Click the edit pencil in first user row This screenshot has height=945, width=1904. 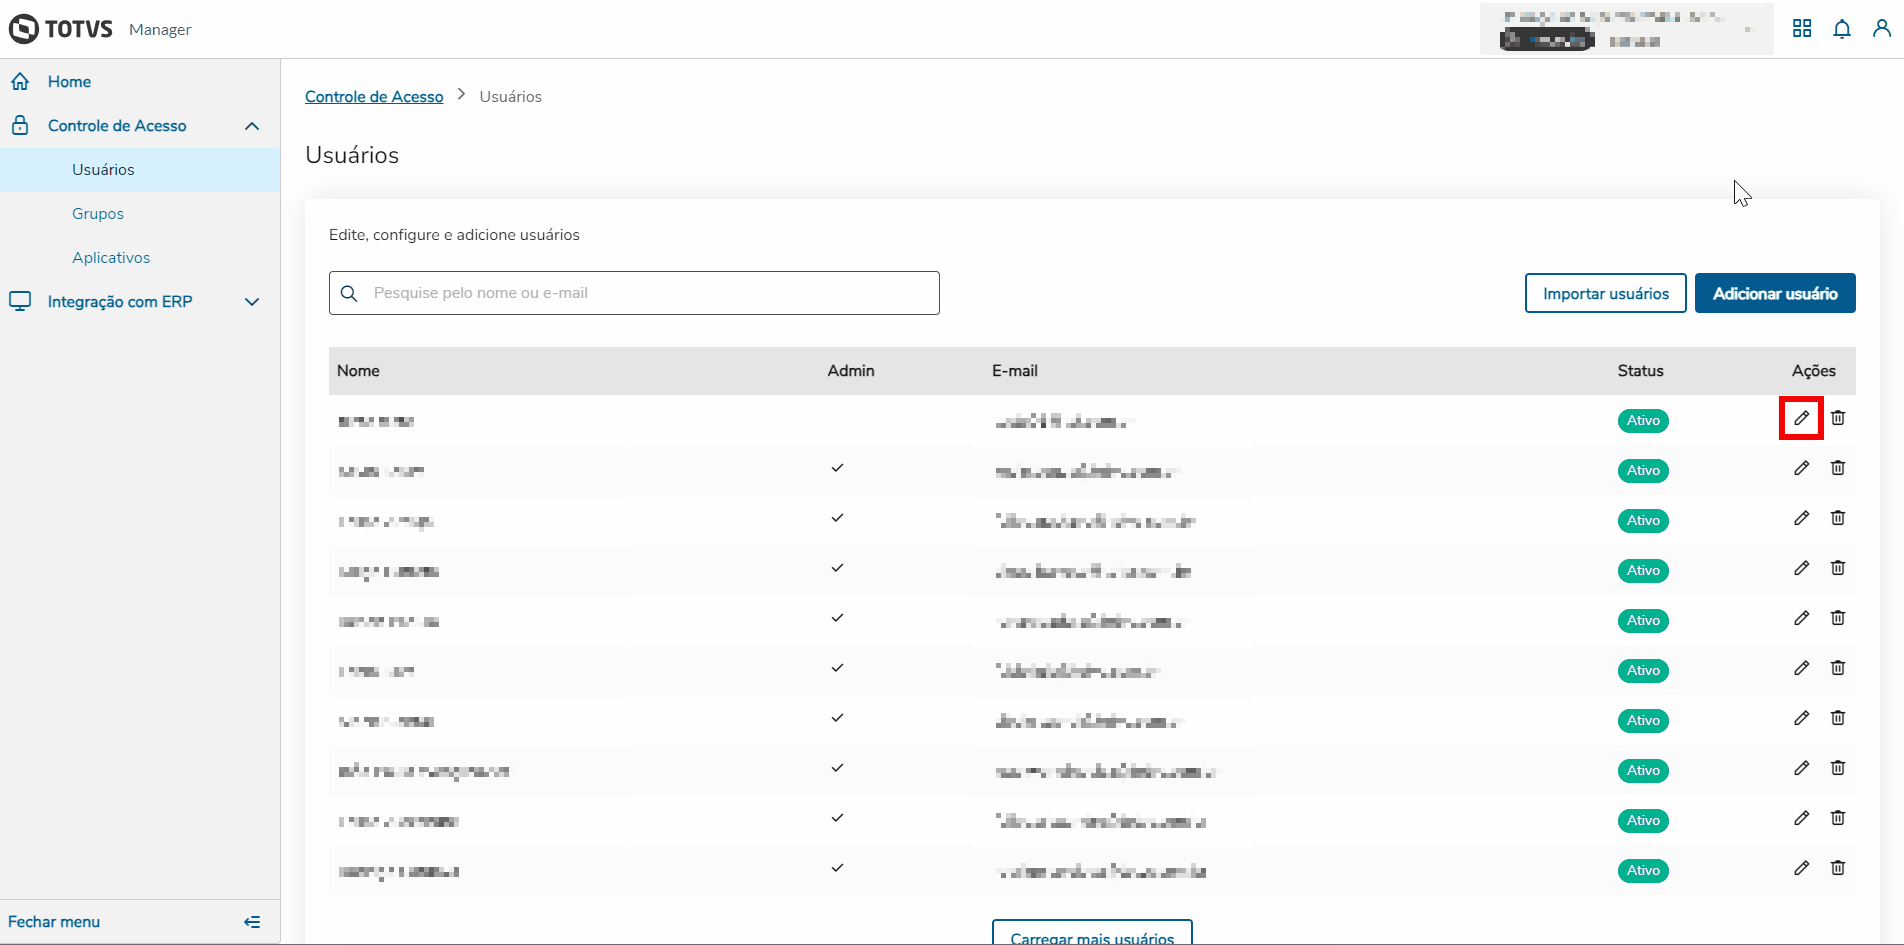[x=1801, y=418]
